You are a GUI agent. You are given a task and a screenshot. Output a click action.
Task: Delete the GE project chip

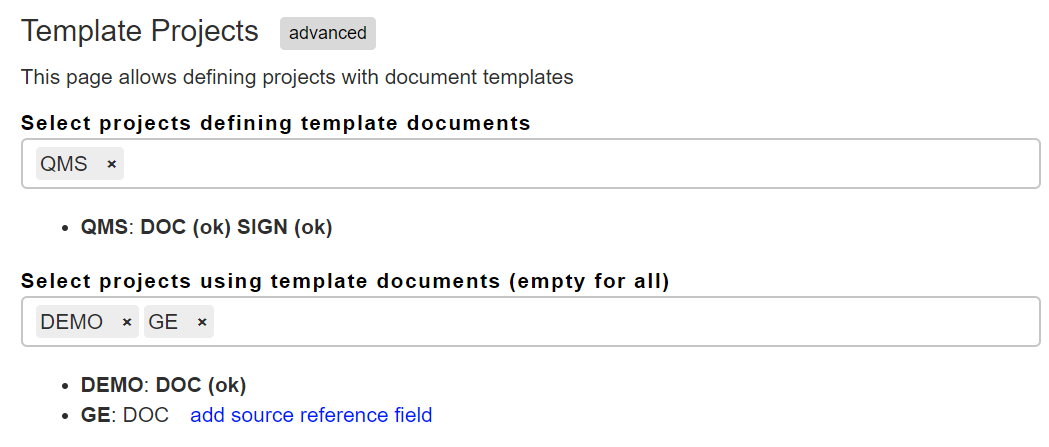pos(202,323)
